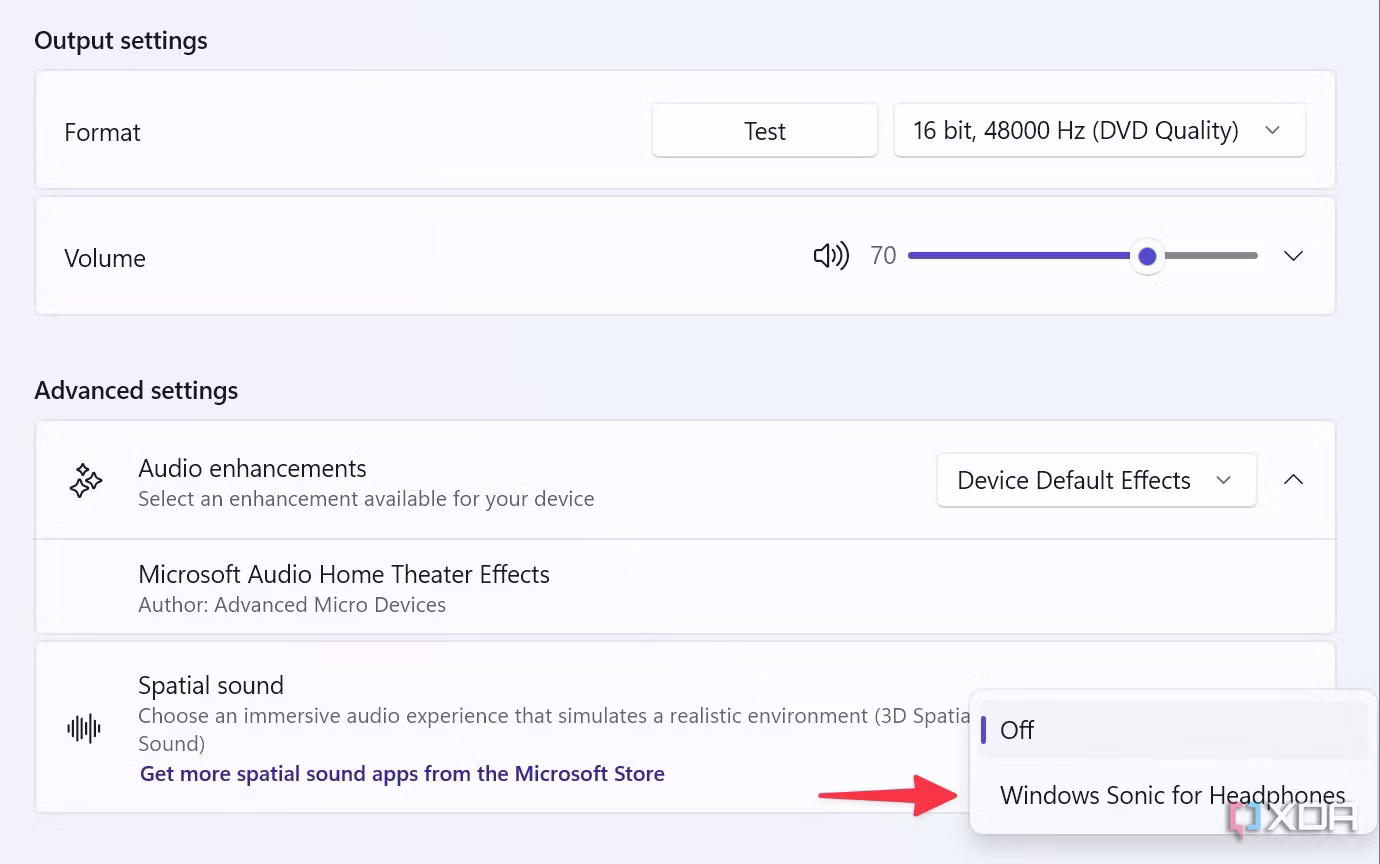Open the 16 bit, 48000 Hz format dropdown

pyautogui.click(x=1099, y=131)
